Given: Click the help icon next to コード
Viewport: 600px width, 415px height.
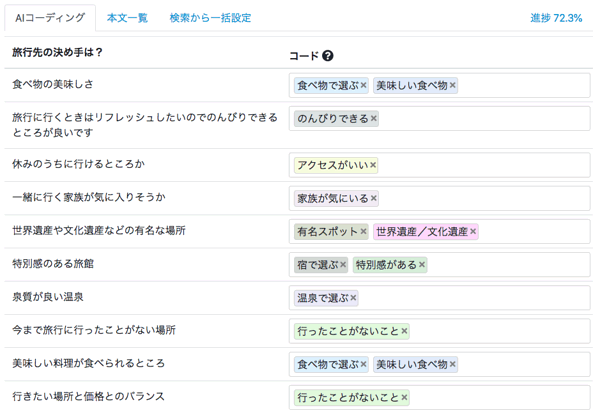Looking at the screenshot, I should pyautogui.click(x=328, y=56).
